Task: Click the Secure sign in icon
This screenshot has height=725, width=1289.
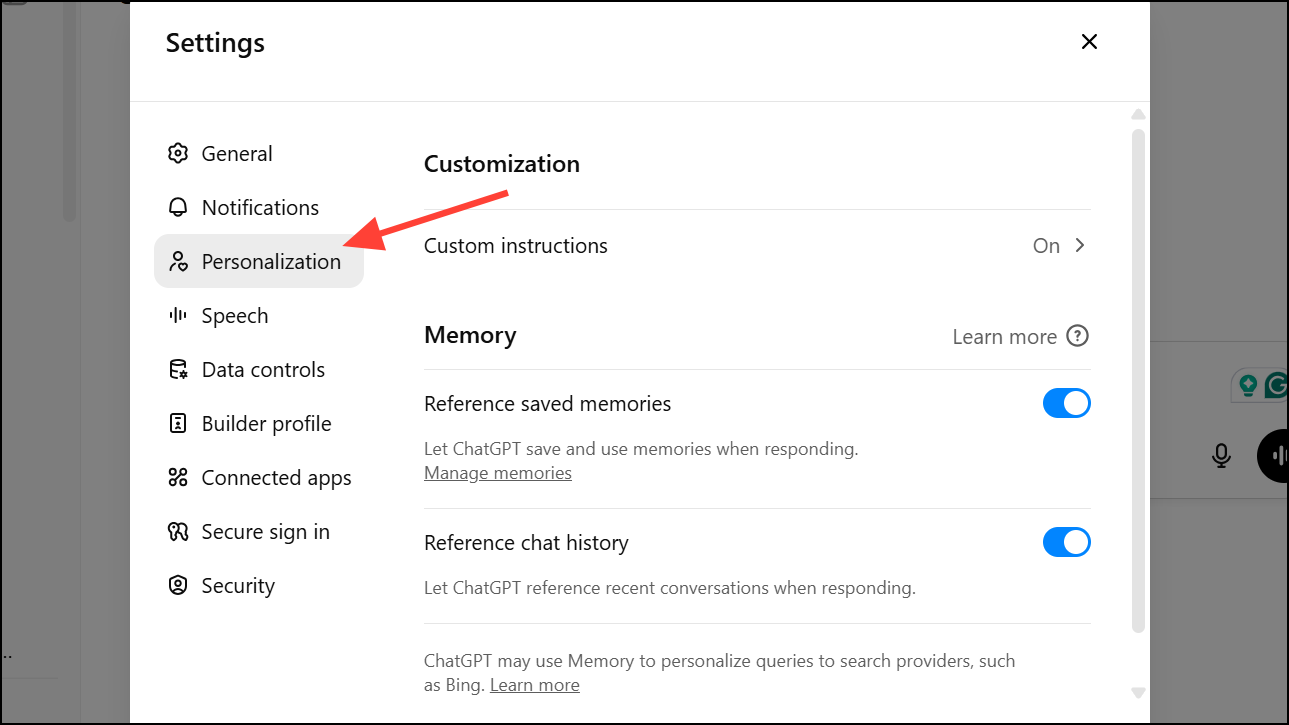Action: pos(178,532)
